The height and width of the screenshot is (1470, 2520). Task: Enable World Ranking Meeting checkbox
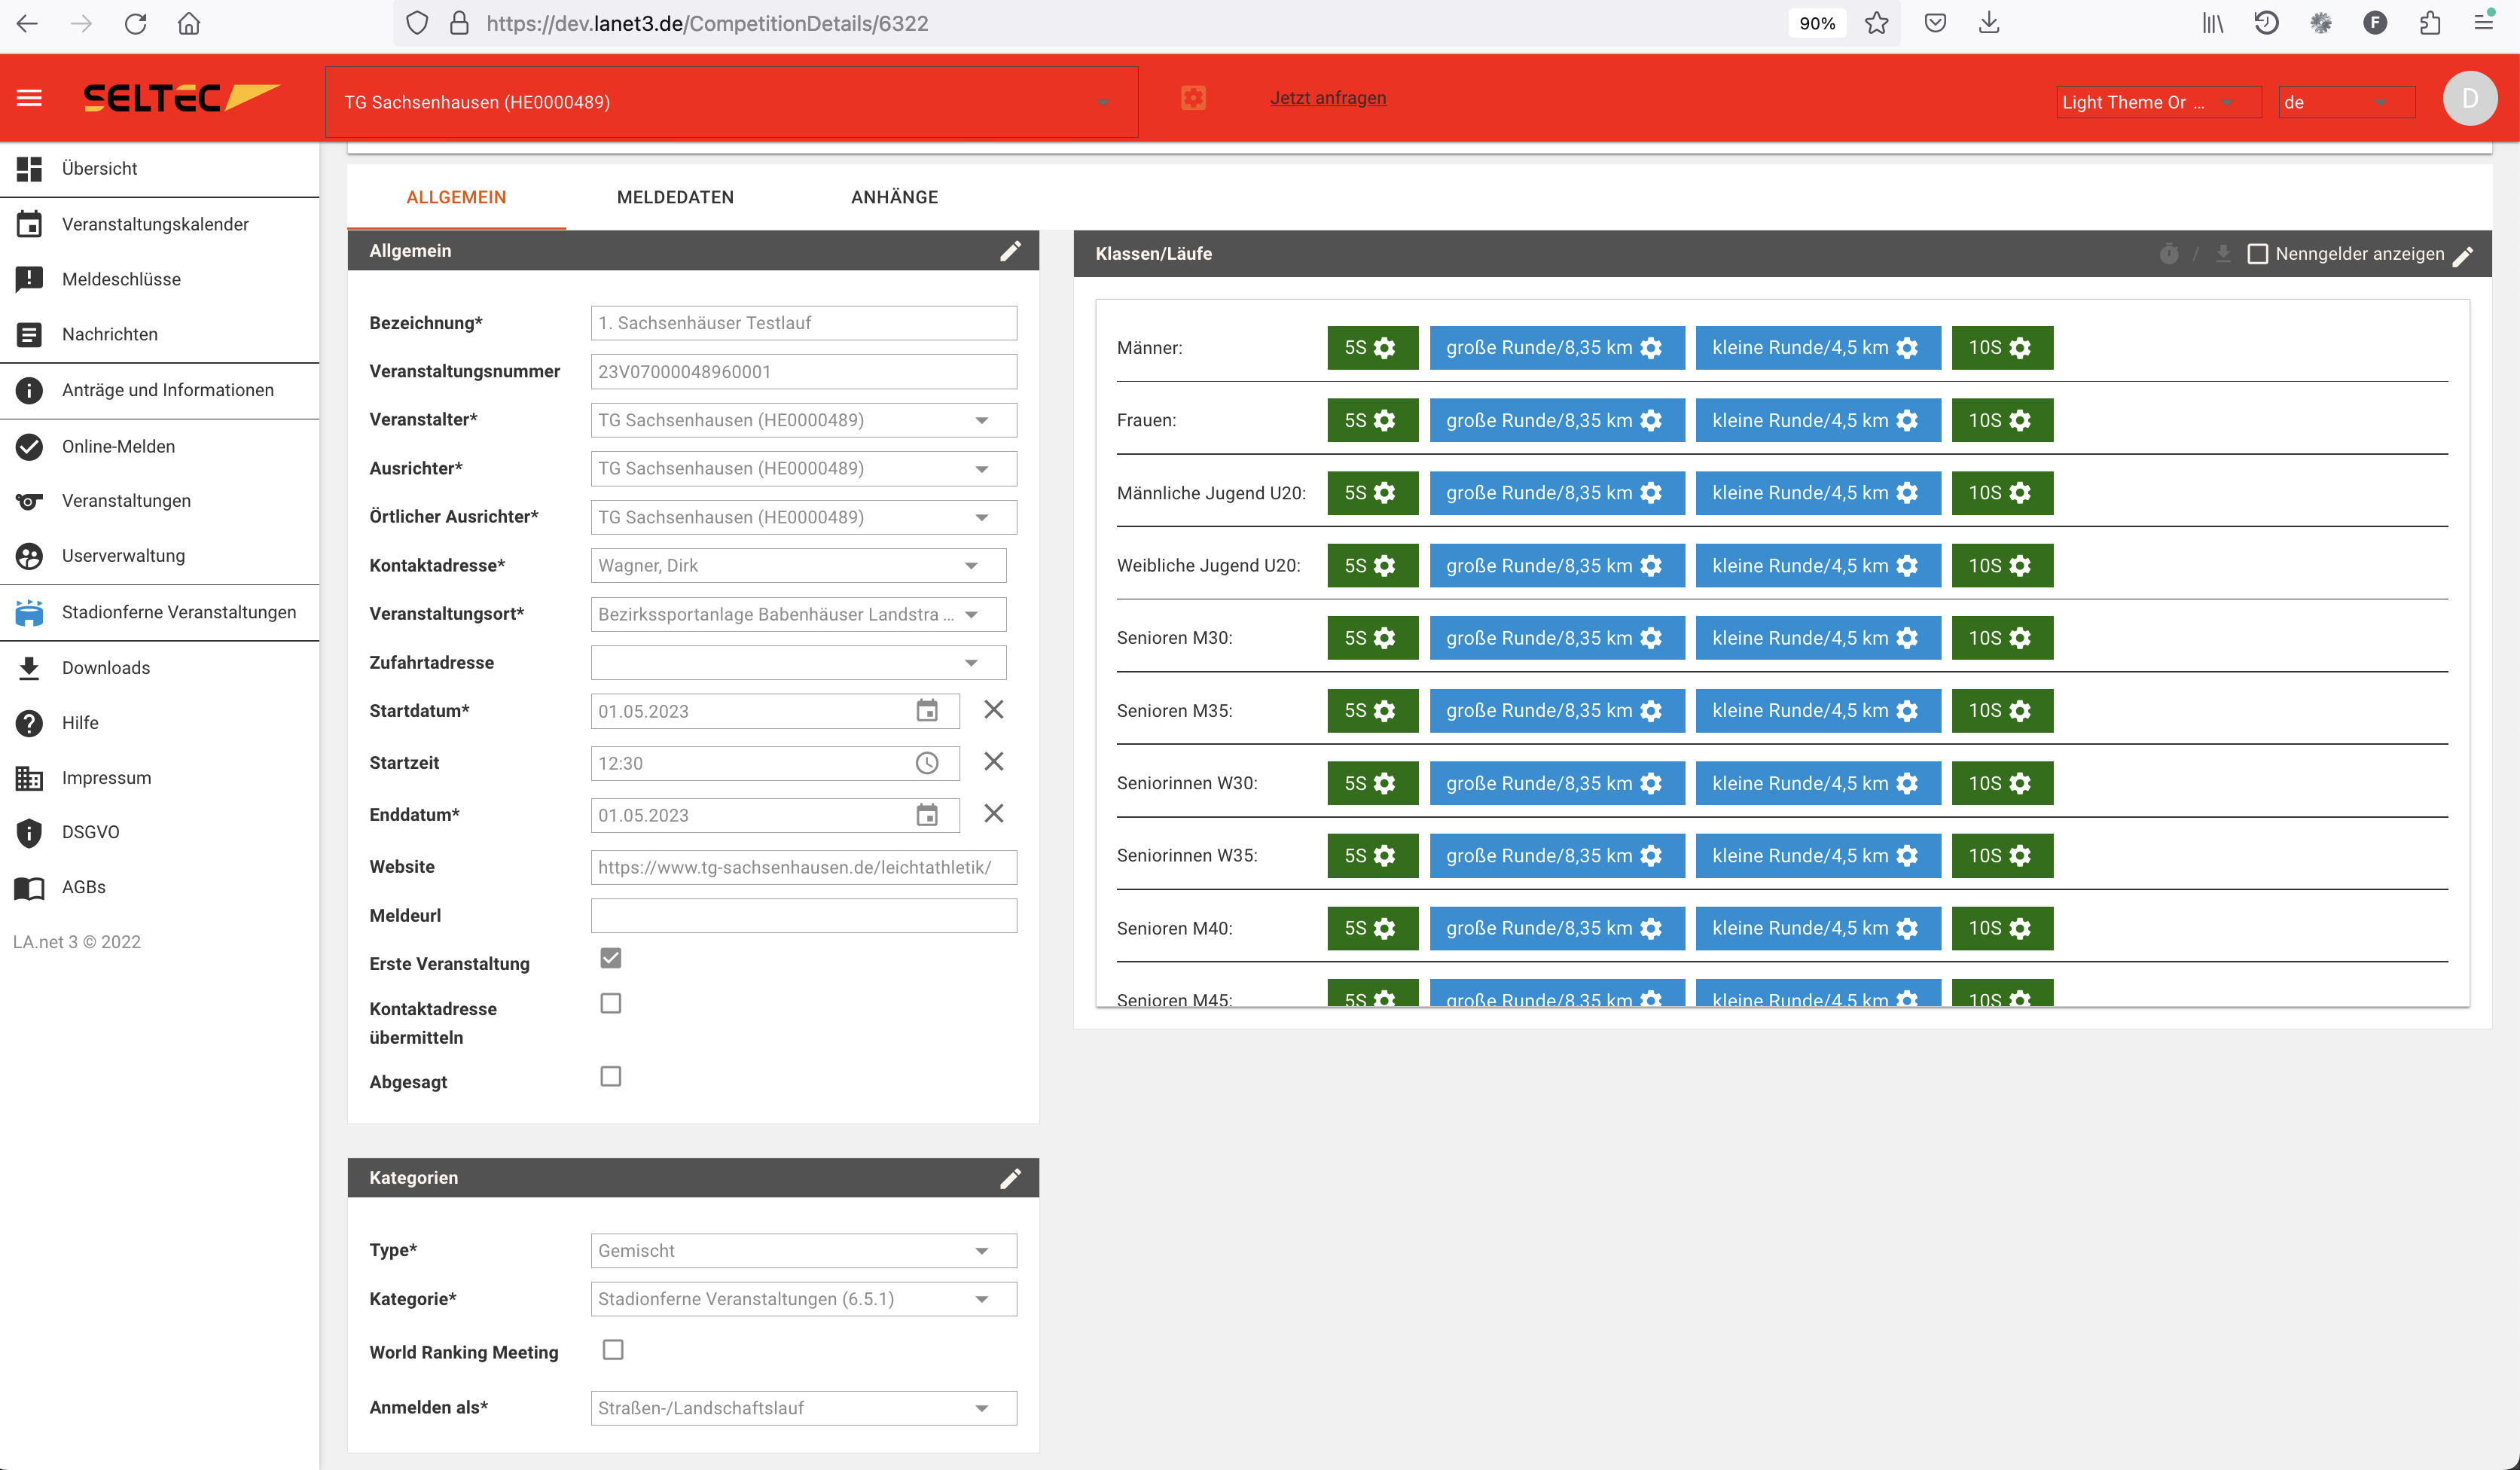(613, 1350)
